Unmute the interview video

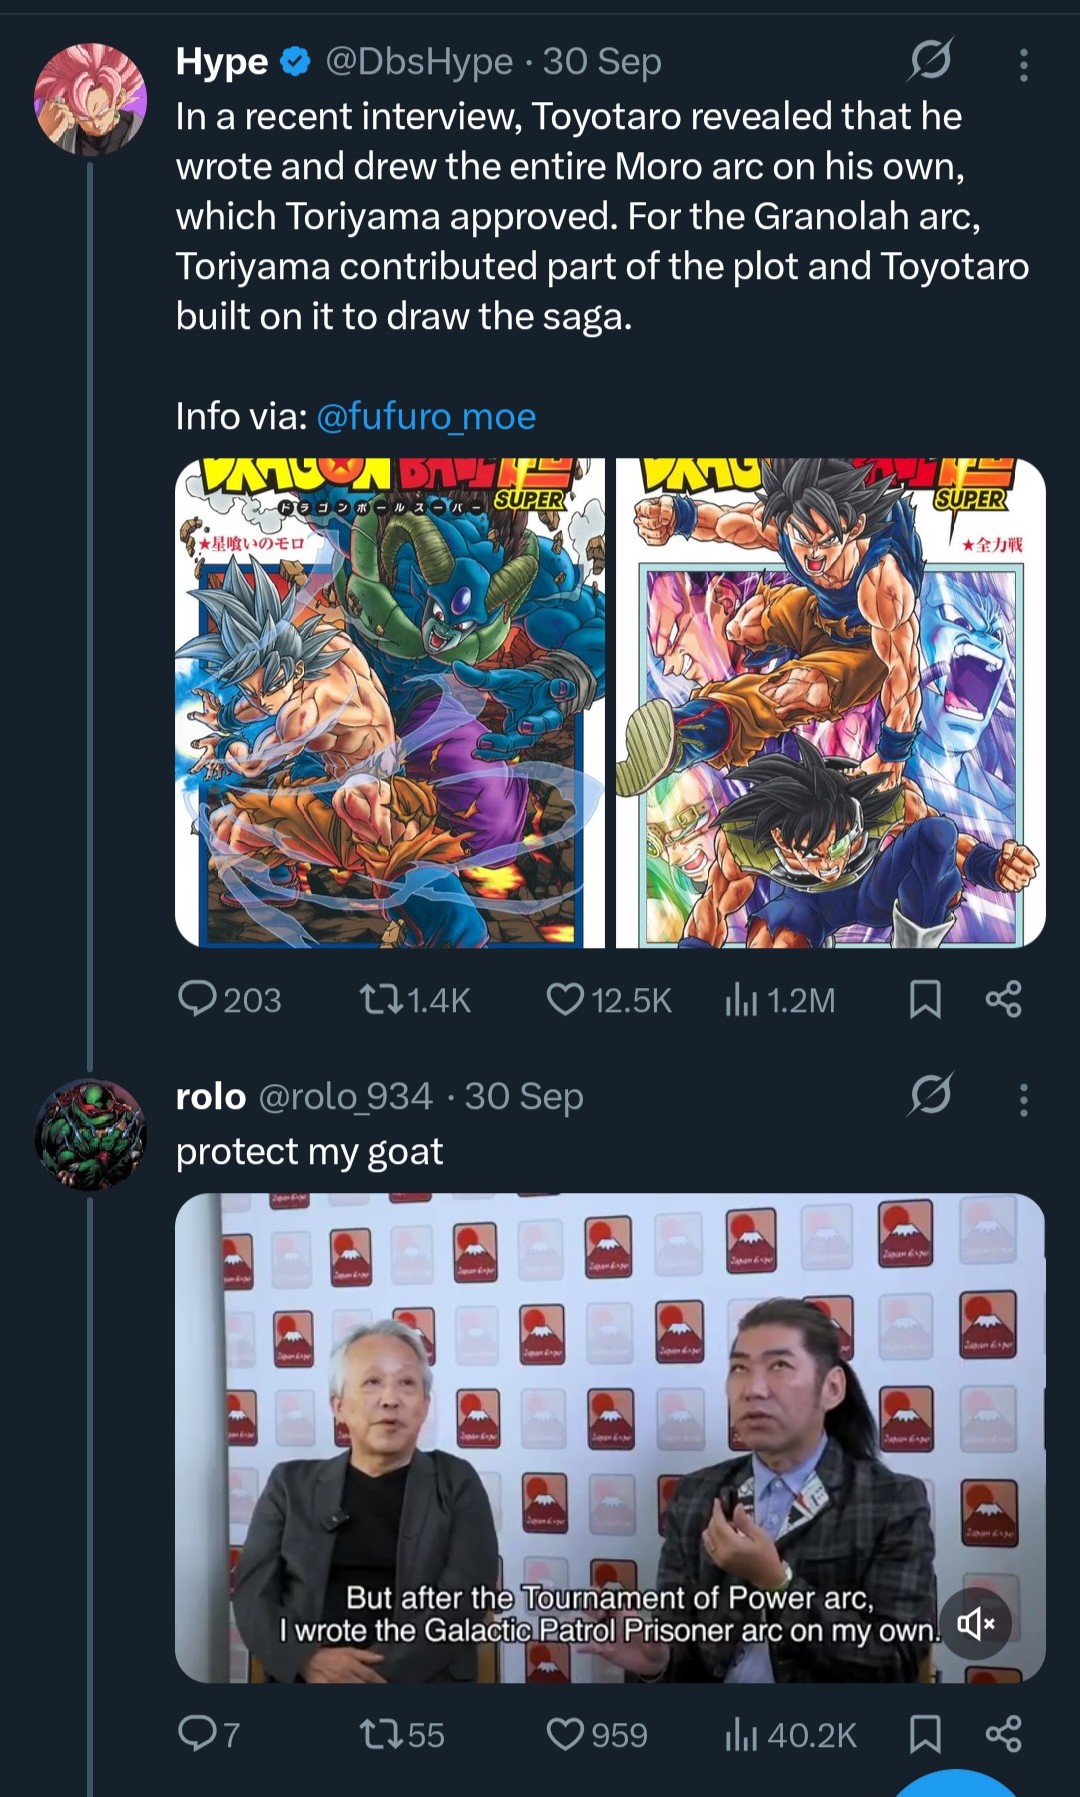pyautogui.click(x=975, y=1623)
